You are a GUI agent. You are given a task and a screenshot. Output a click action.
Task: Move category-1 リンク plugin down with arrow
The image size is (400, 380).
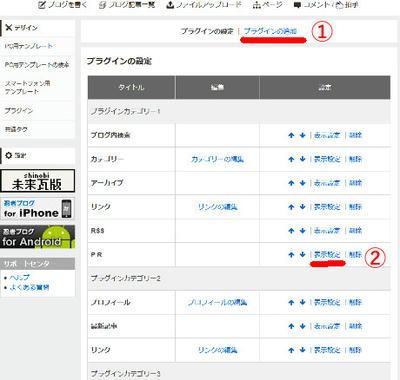pyautogui.click(x=302, y=207)
